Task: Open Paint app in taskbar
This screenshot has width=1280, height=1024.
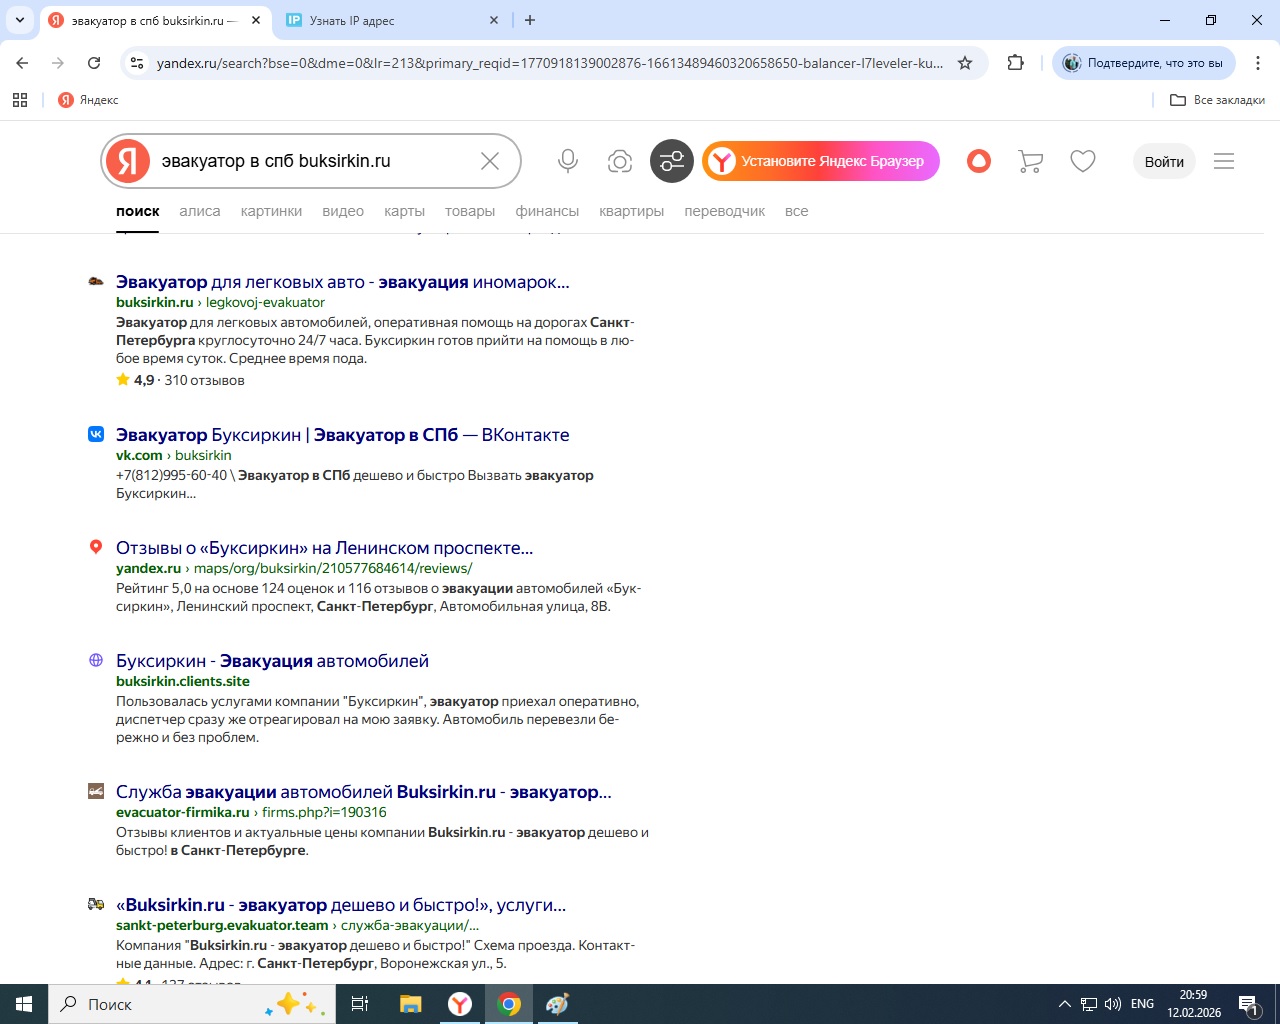Action: click(557, 1004)
